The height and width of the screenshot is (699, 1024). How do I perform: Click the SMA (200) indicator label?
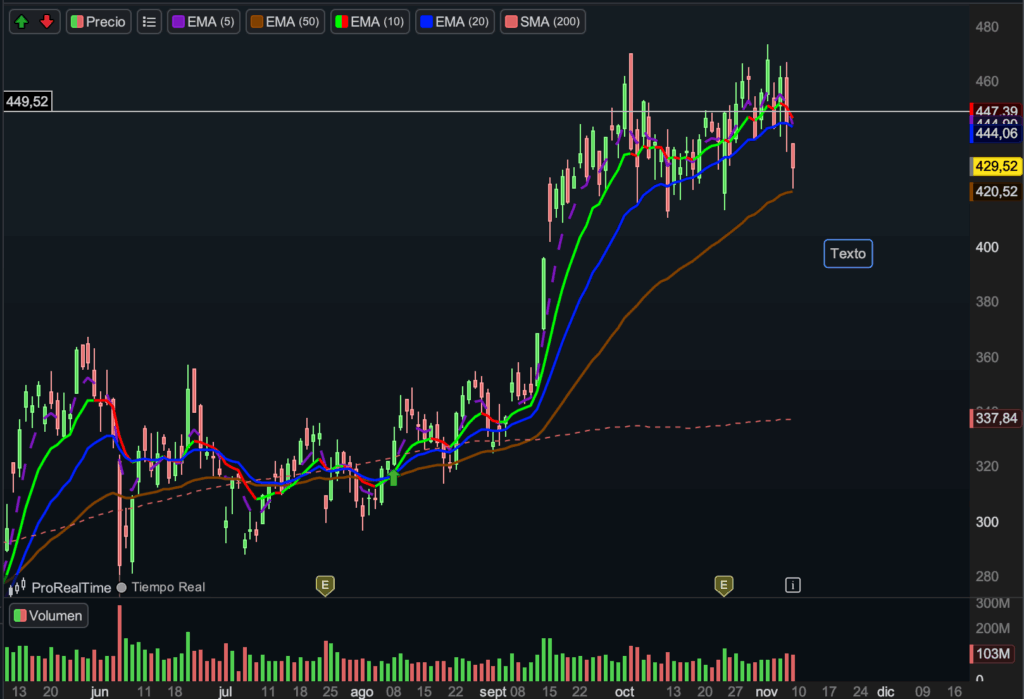coord(542,21)
